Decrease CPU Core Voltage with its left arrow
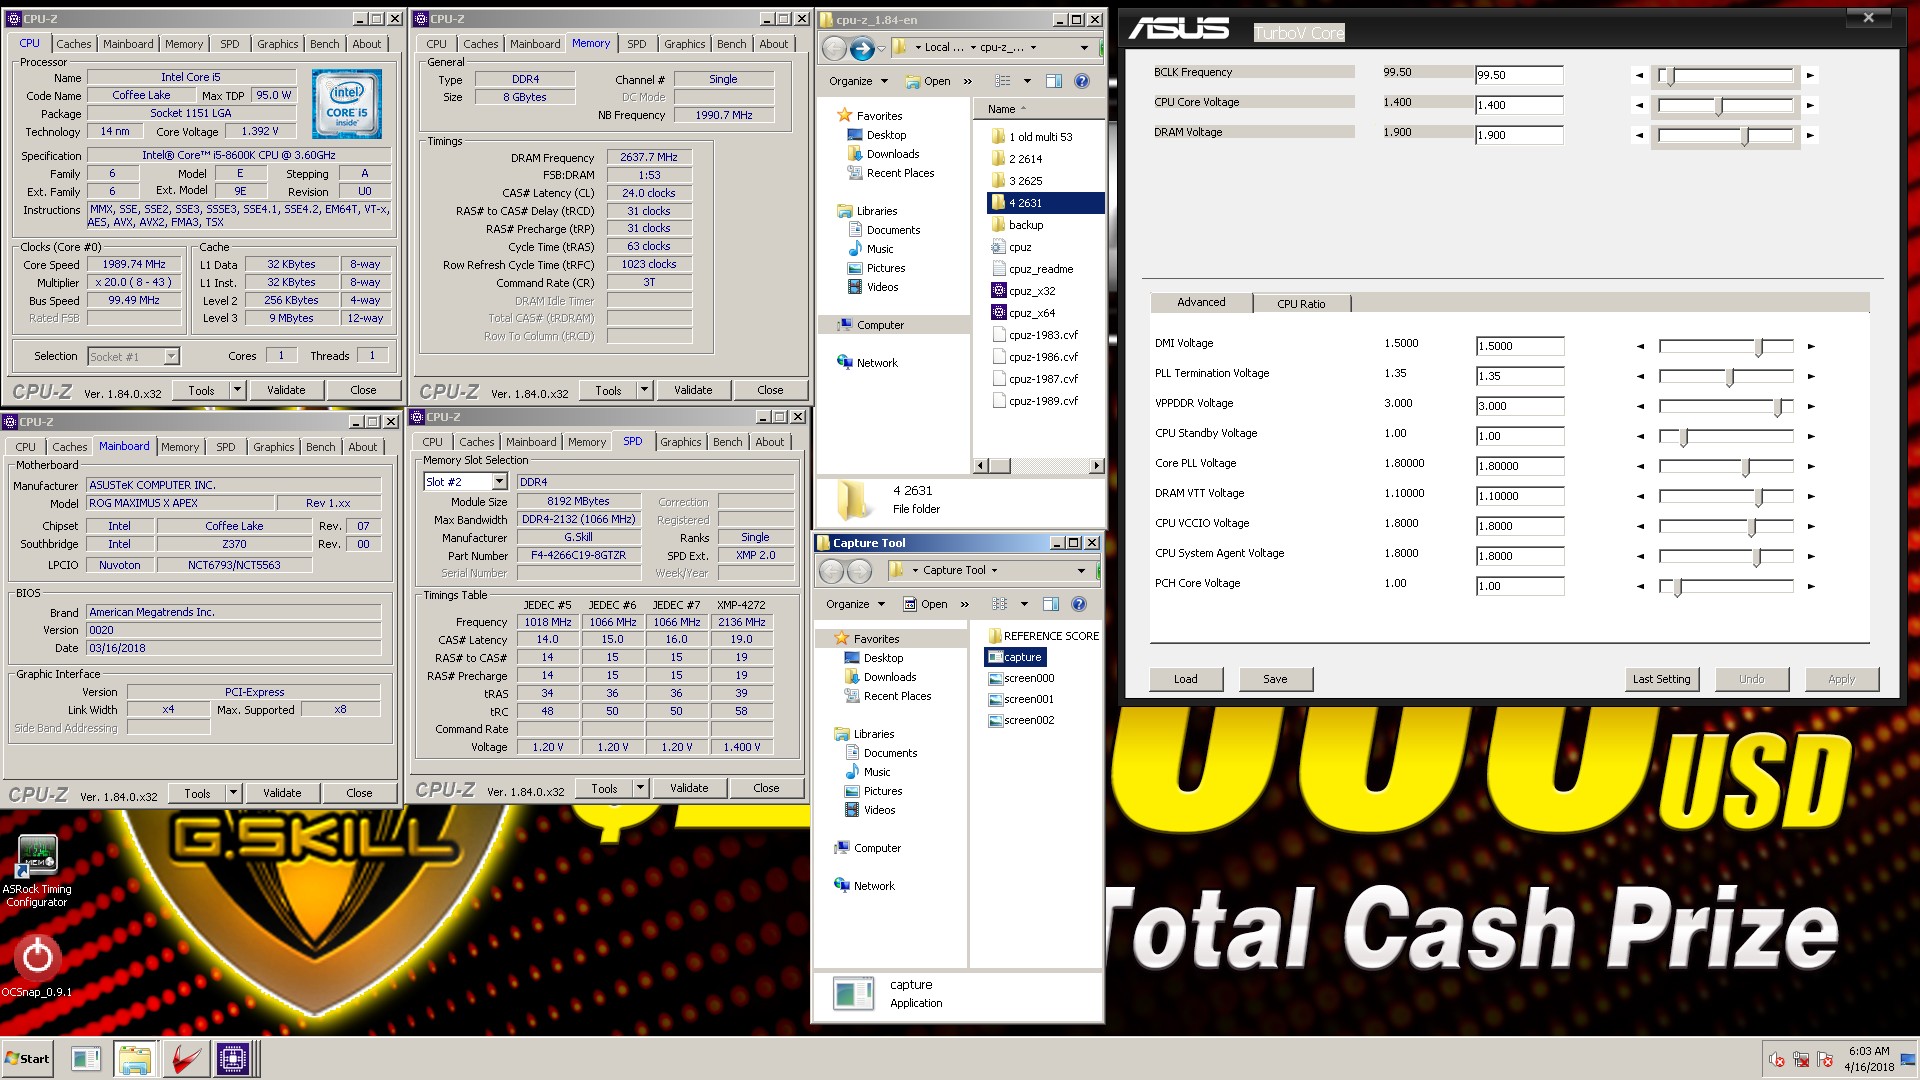This screenshot has width=1920, height=1080. point(1639,105)
